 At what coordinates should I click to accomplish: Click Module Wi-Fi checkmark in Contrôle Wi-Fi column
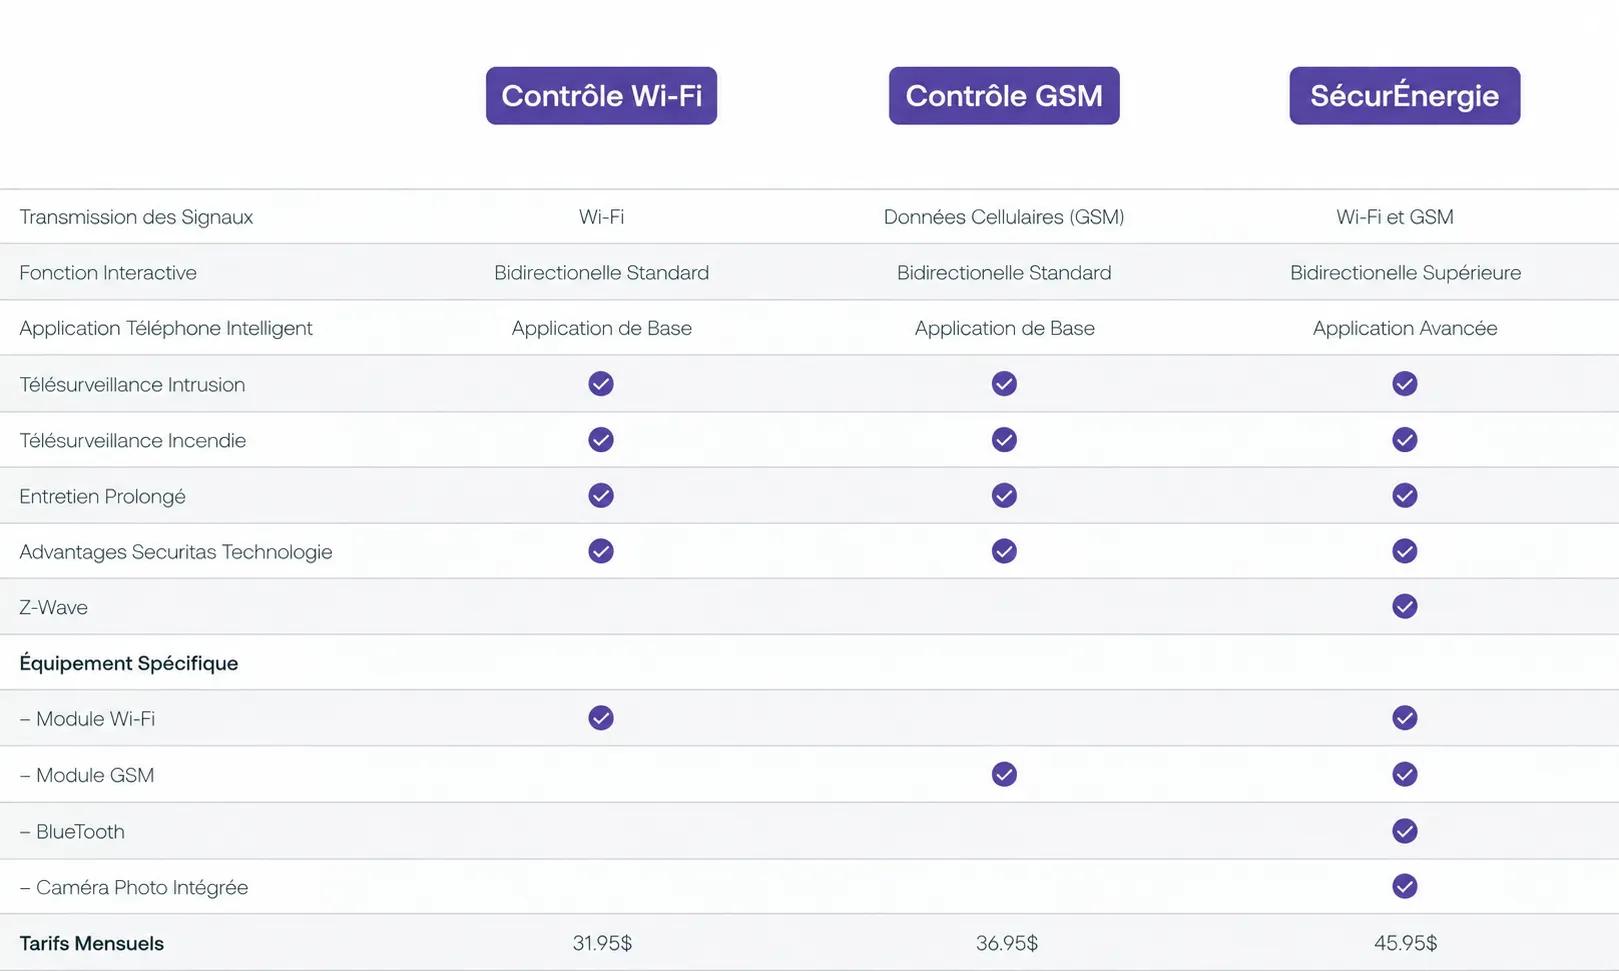[601, 718]
